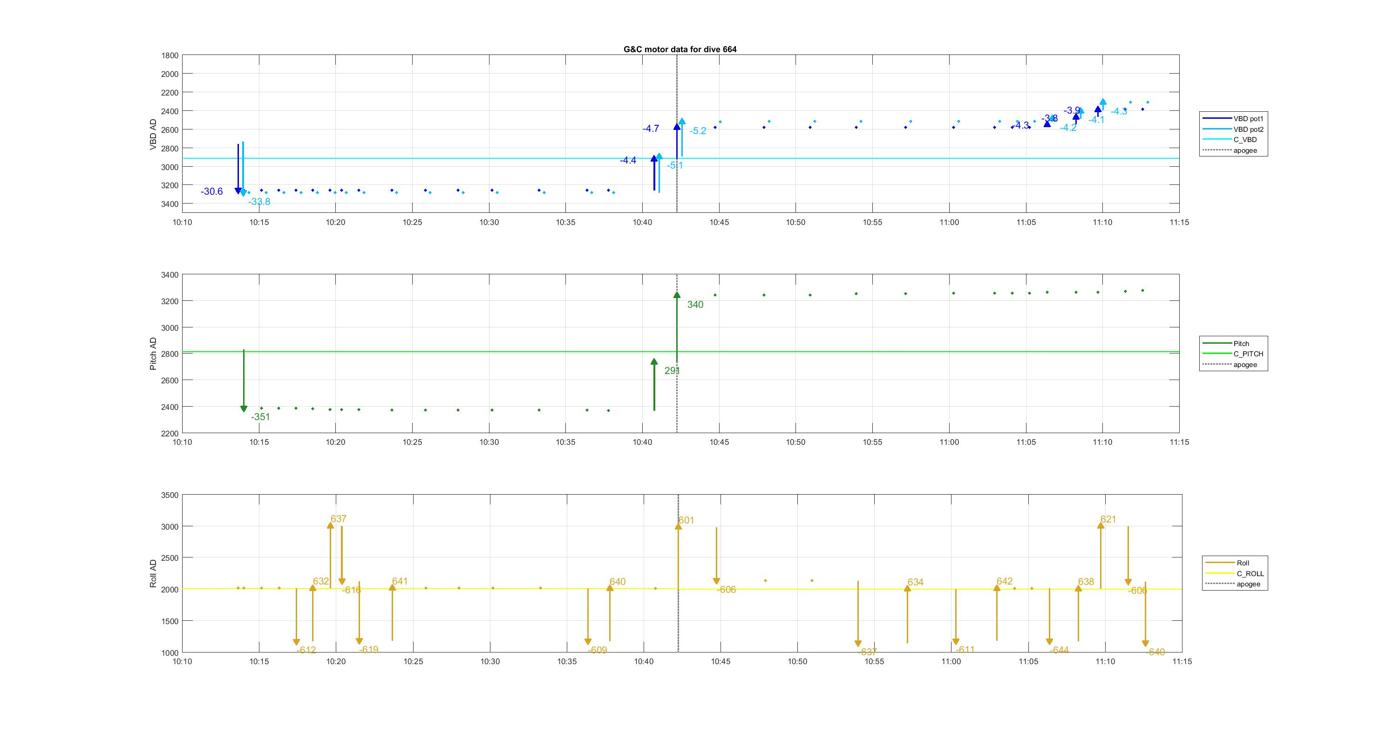Click the 'Roll AD' y-axis label
This screenshot has height=733, width=1400.
(x=153, y=573)
